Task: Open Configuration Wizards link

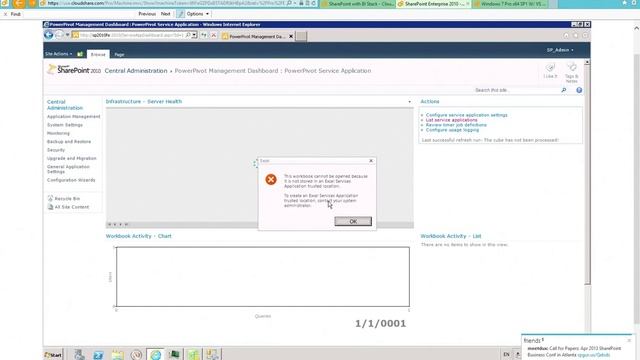Action: coord(71,180)
